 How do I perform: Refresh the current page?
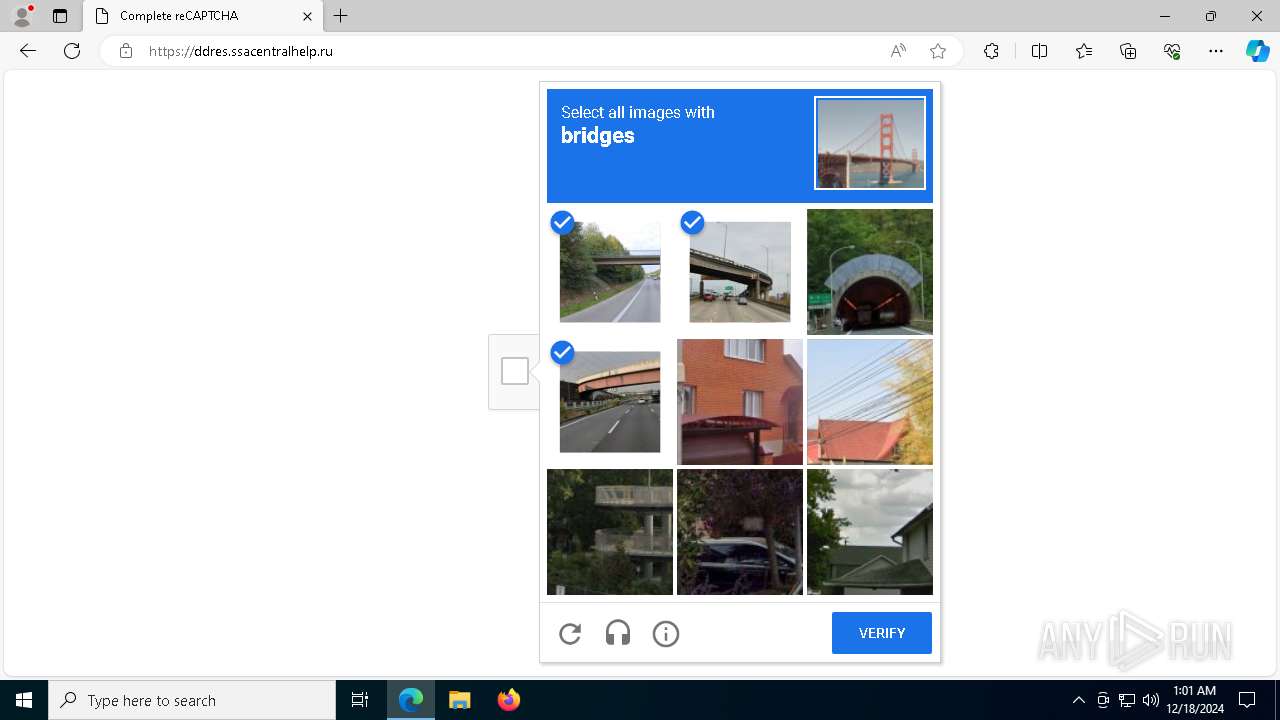pos(72,51)
